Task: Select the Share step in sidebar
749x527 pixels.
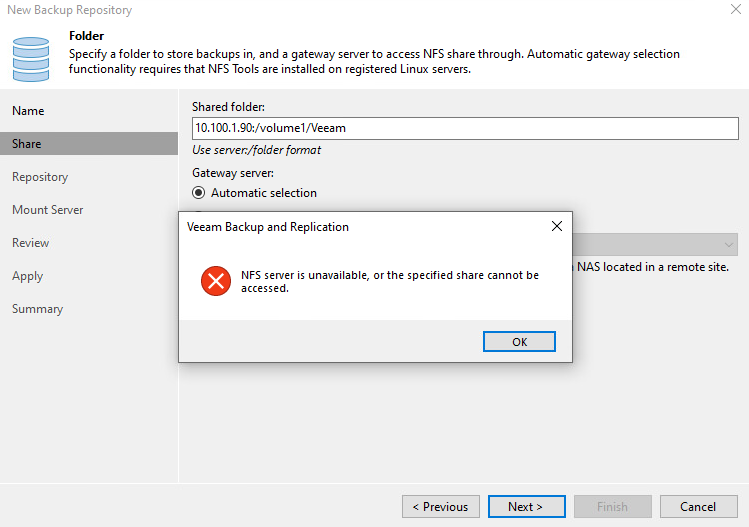Action: [89, 144]
